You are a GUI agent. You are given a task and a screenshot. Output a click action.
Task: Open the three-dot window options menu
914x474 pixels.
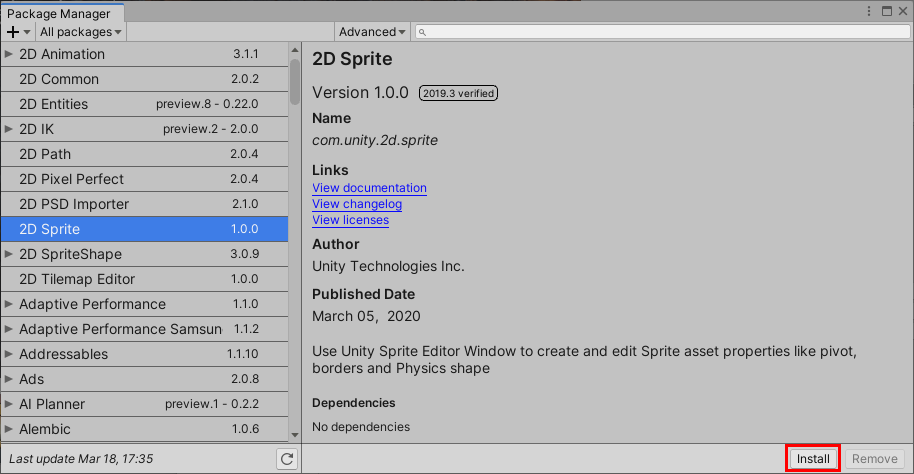point(870,11)
